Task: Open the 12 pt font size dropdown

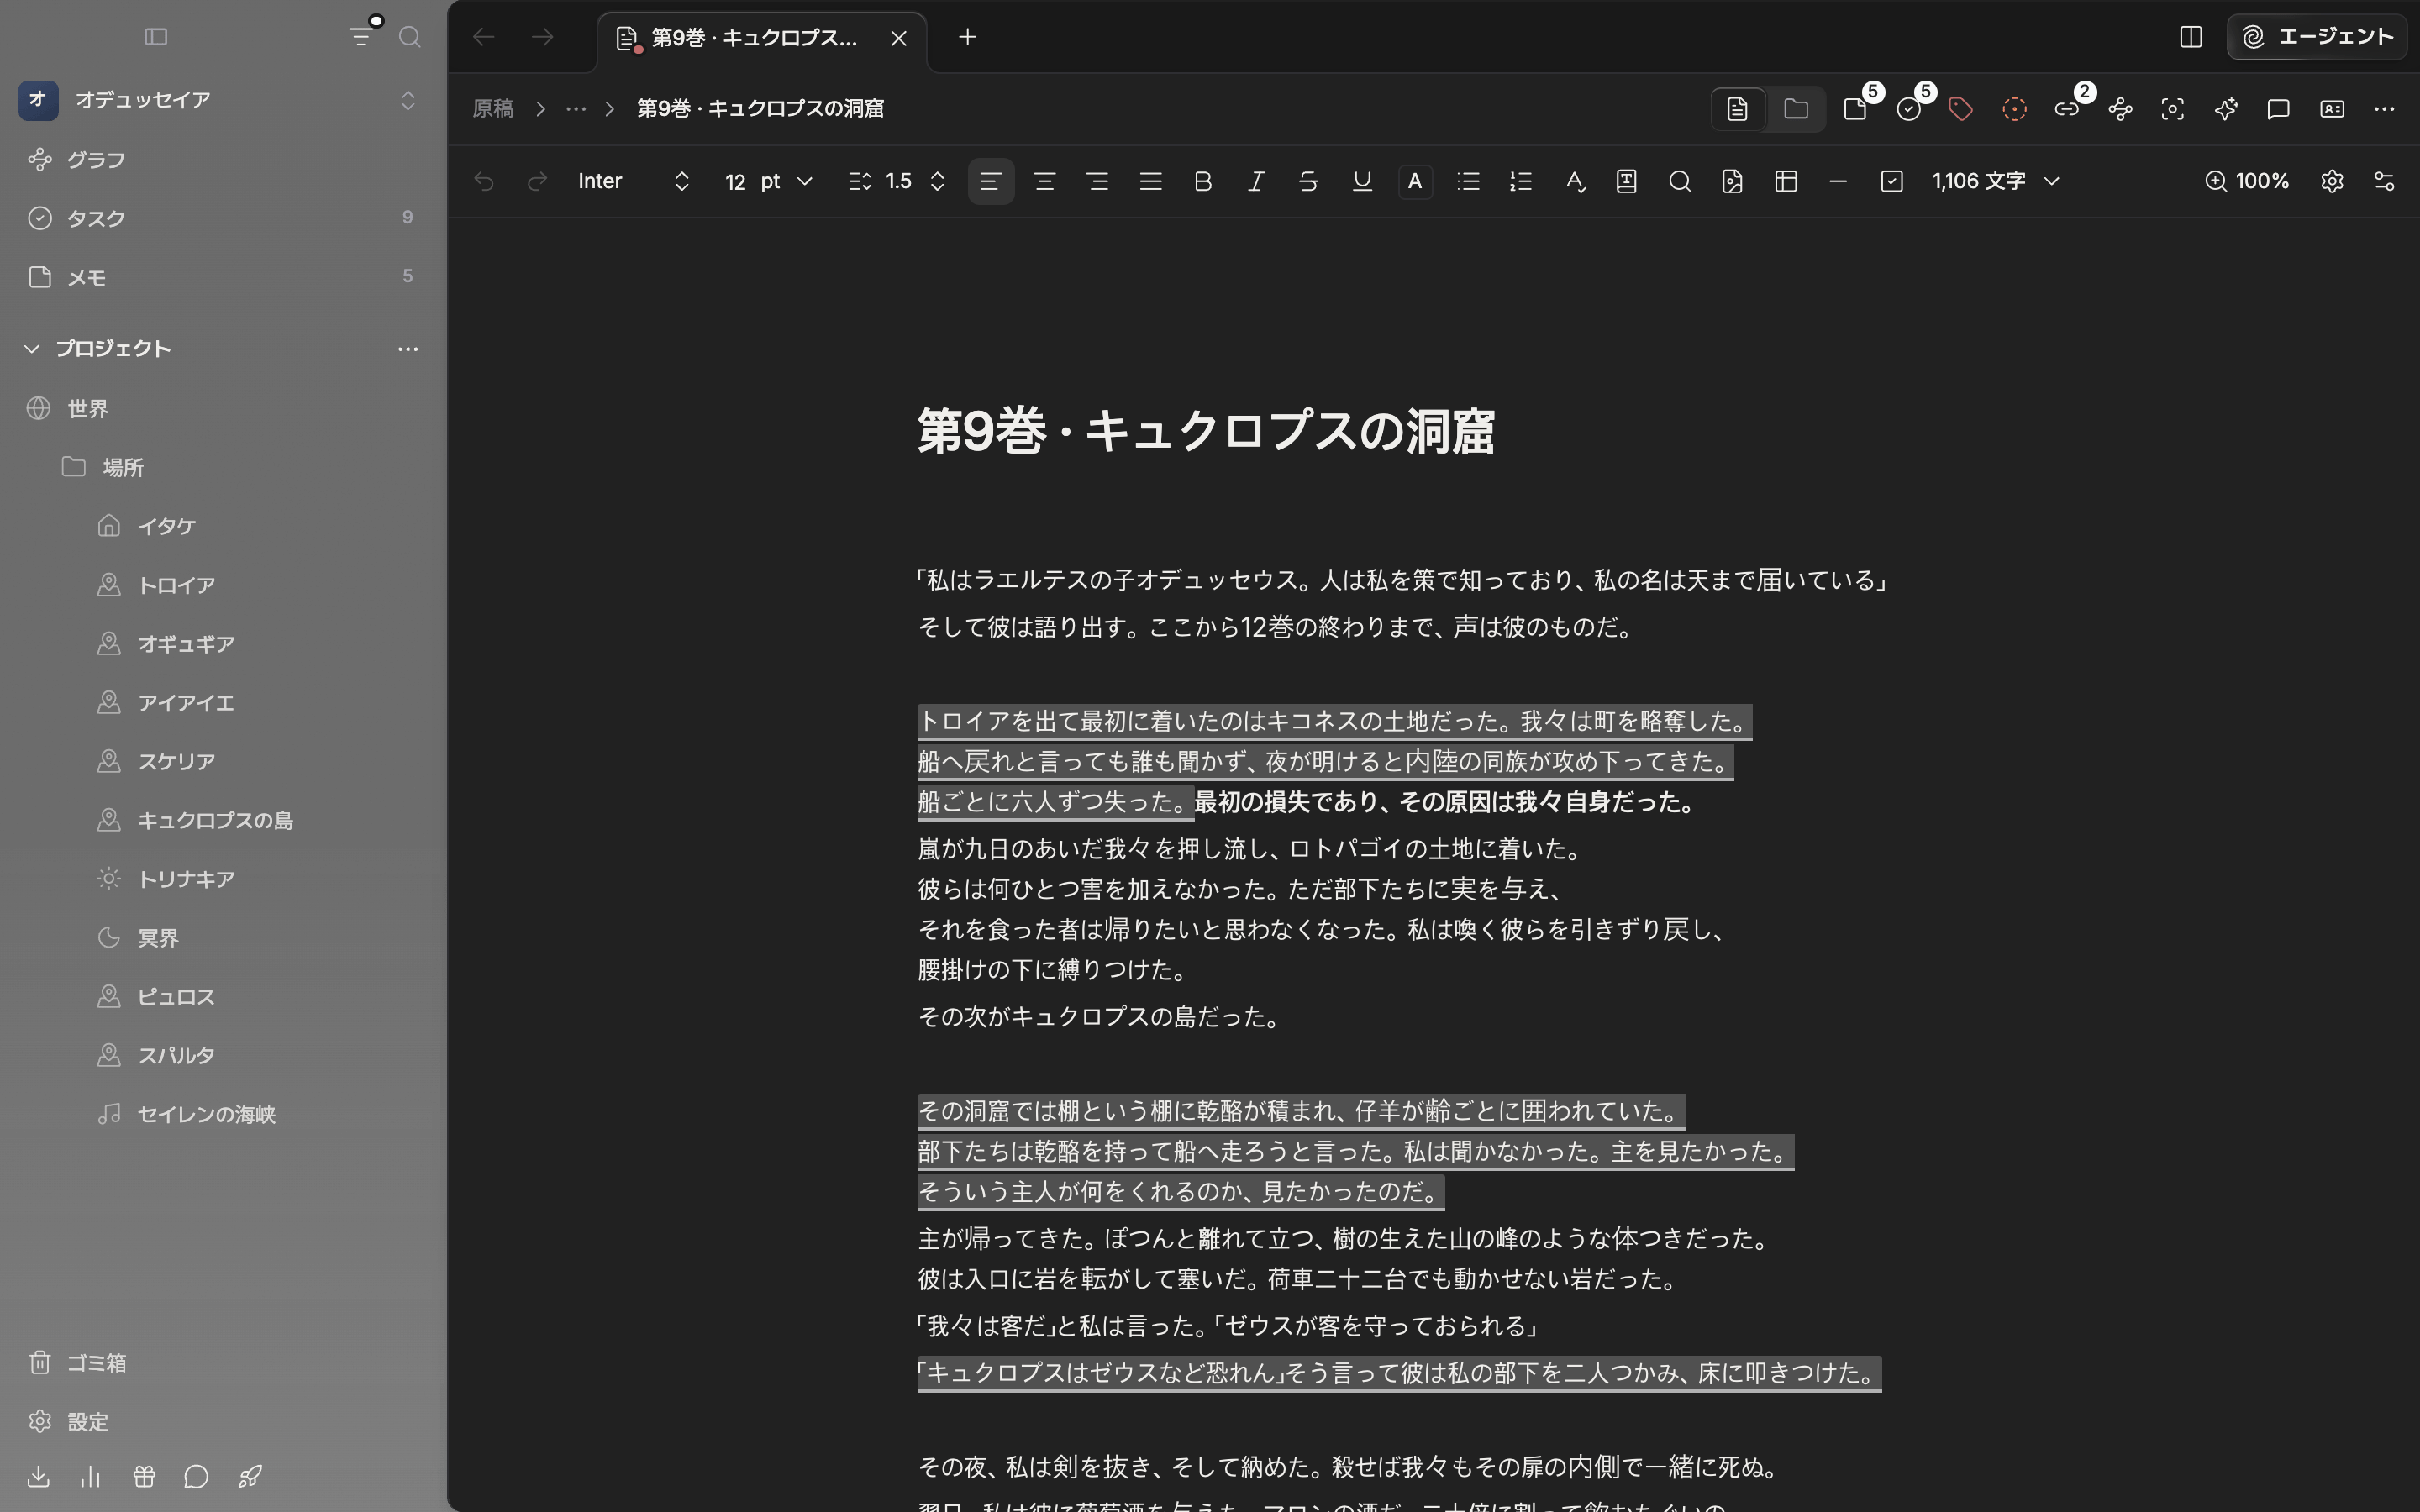Action: coord(768,181)
